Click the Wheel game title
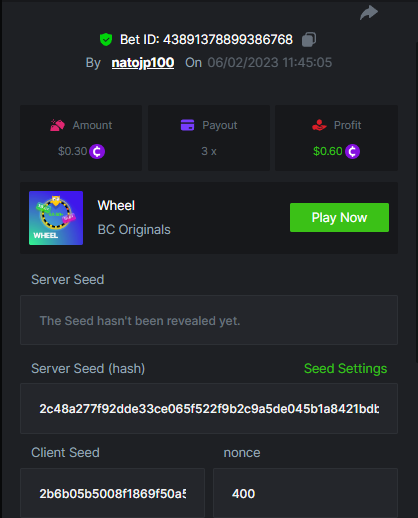The image size is (418, 518). tap(116, 206)
